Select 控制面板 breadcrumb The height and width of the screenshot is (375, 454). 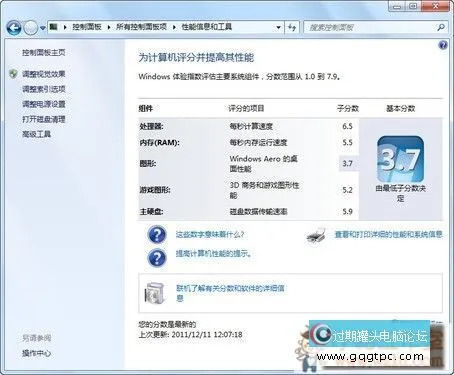[x=87, y=27]
